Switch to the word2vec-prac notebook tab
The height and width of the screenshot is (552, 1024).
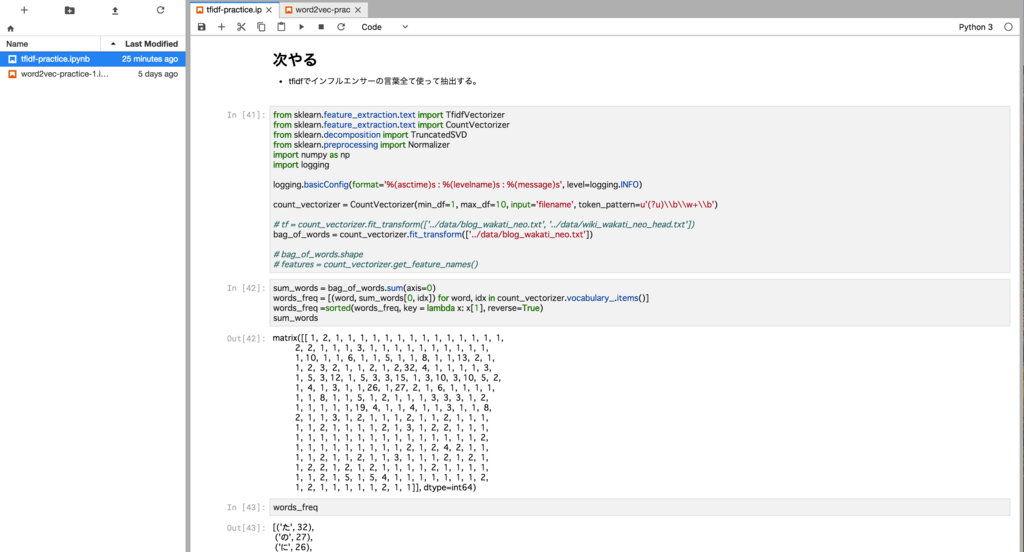[x=323, y=10]
